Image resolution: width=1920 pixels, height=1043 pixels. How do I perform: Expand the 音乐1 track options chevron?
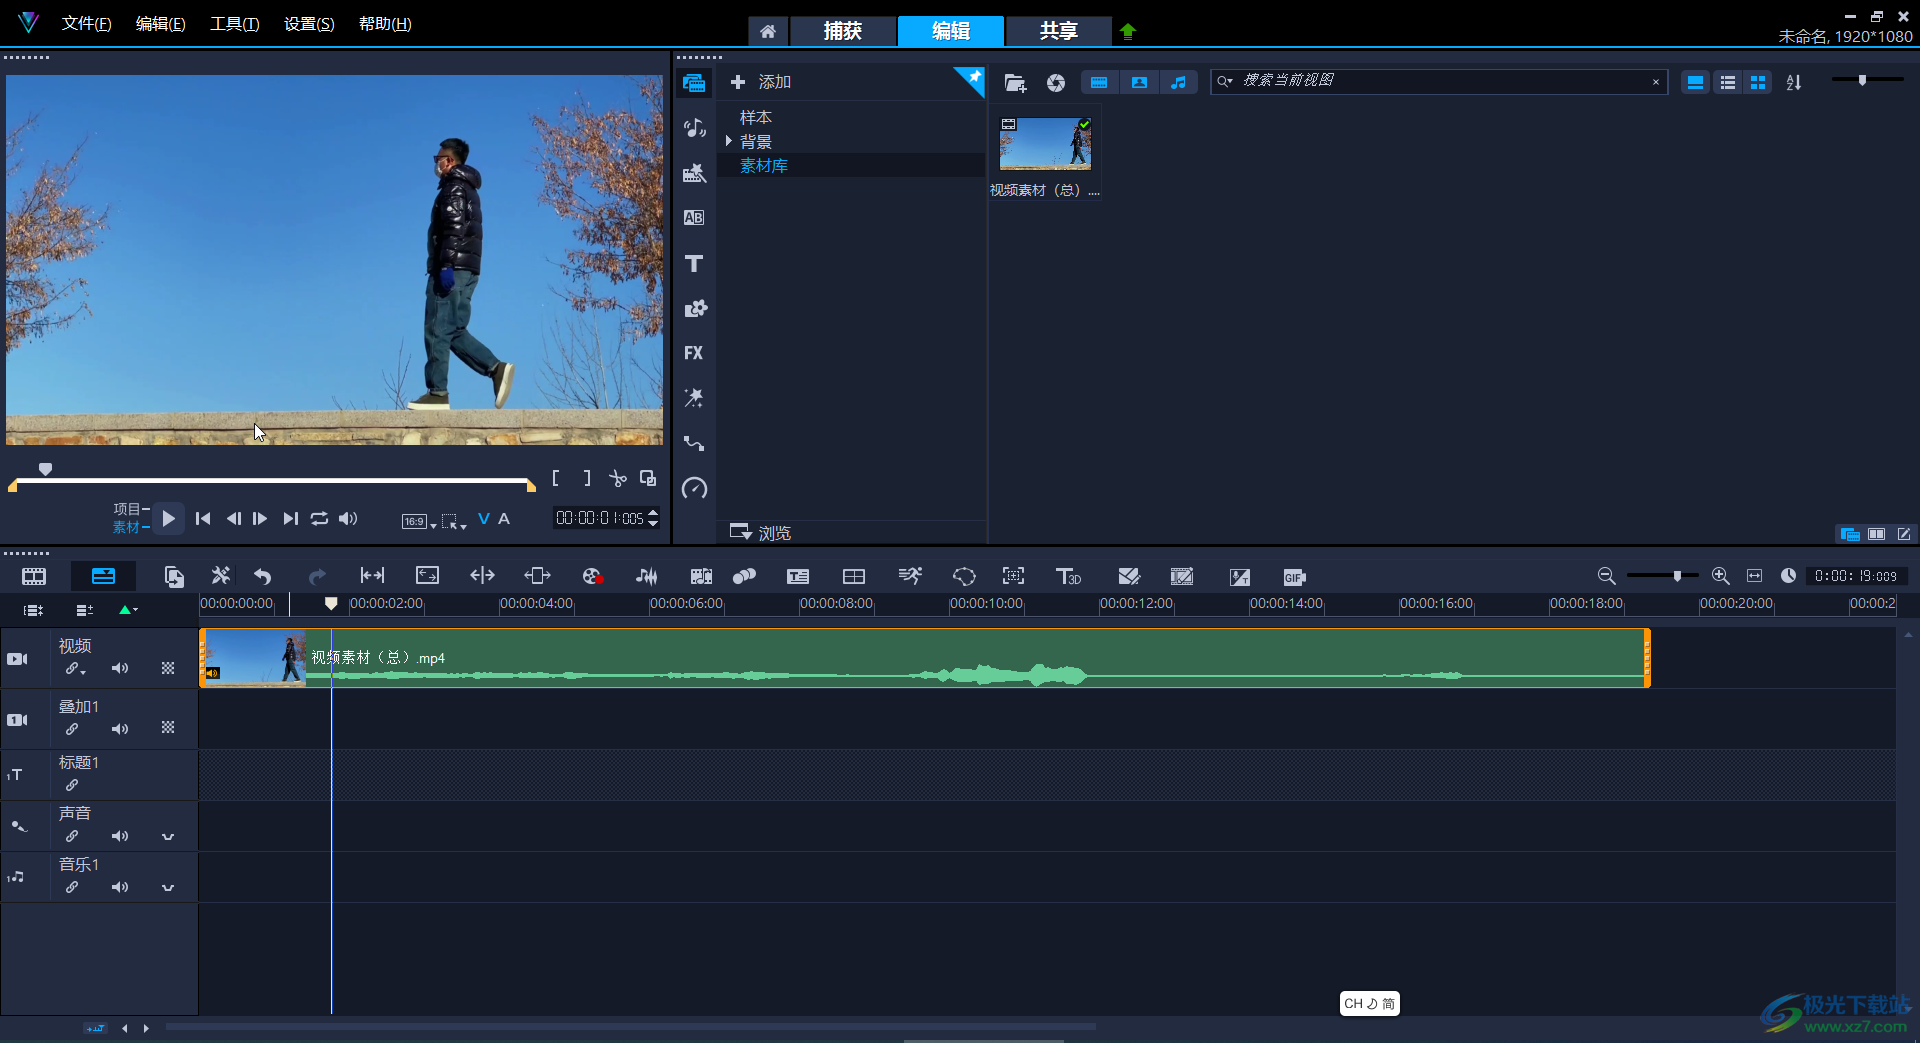tap(168, 887)
